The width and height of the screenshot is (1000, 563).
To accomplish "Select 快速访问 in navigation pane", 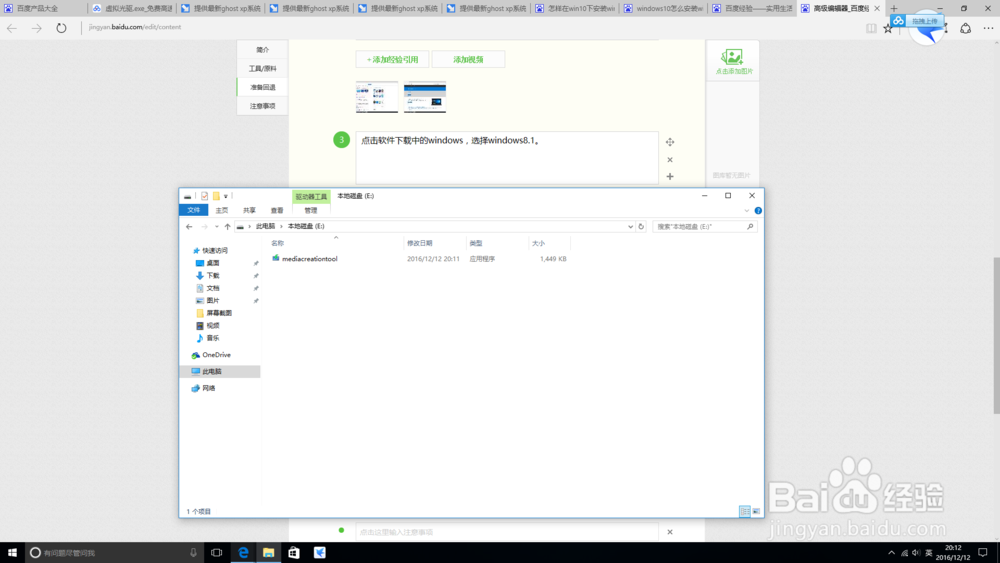I will pyautogui.click(x=215, y=251).
